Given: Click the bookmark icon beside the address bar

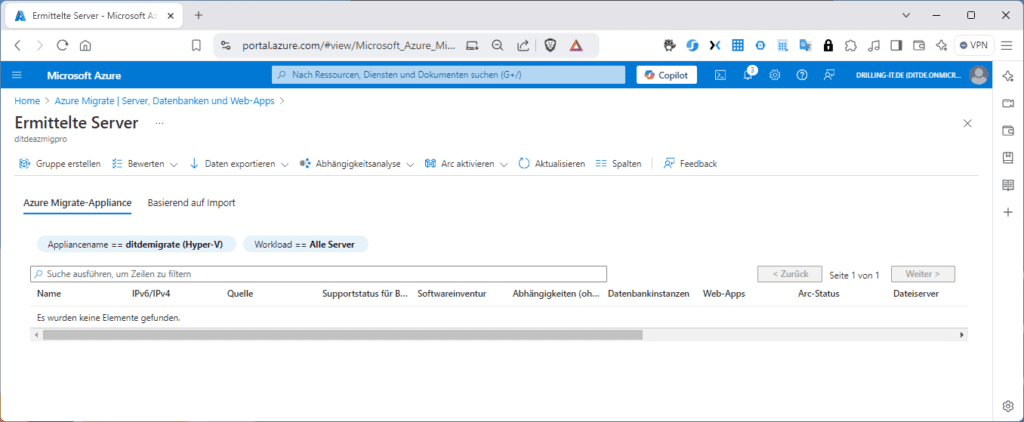Looking at the screenshot, I should [x=196, y=46].
